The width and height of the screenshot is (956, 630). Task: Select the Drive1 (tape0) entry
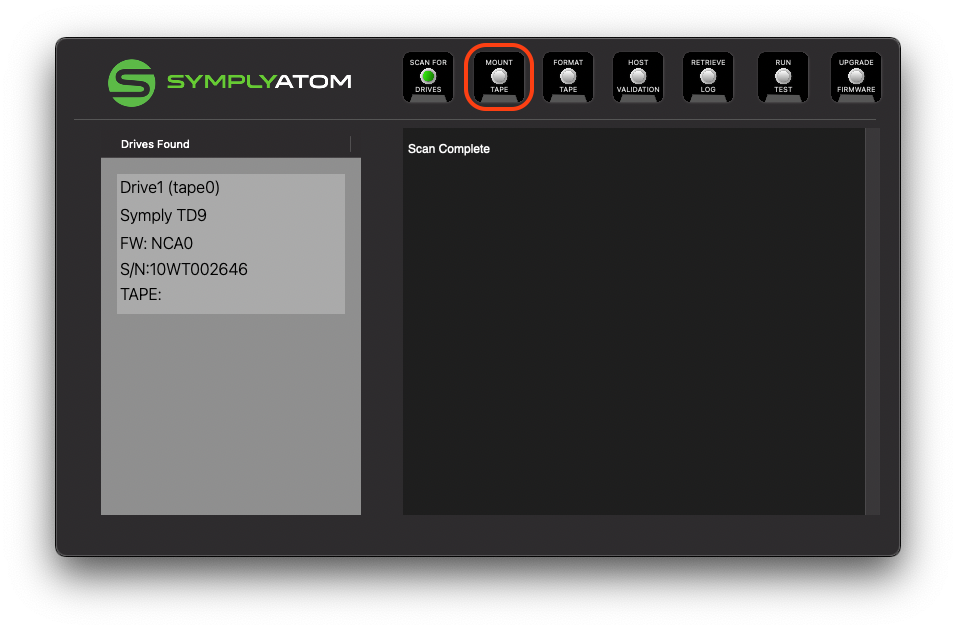pyautogui.click(x=169, y=188)
